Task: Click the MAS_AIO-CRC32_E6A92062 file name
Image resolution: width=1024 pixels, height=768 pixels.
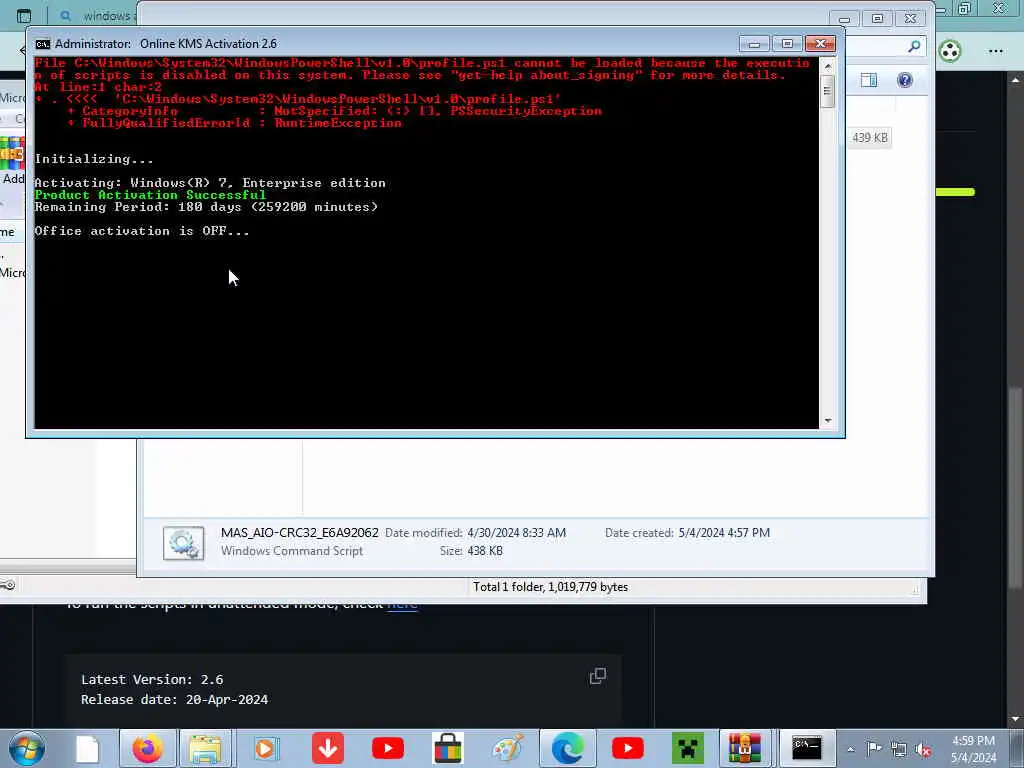Action: [300, 533]
